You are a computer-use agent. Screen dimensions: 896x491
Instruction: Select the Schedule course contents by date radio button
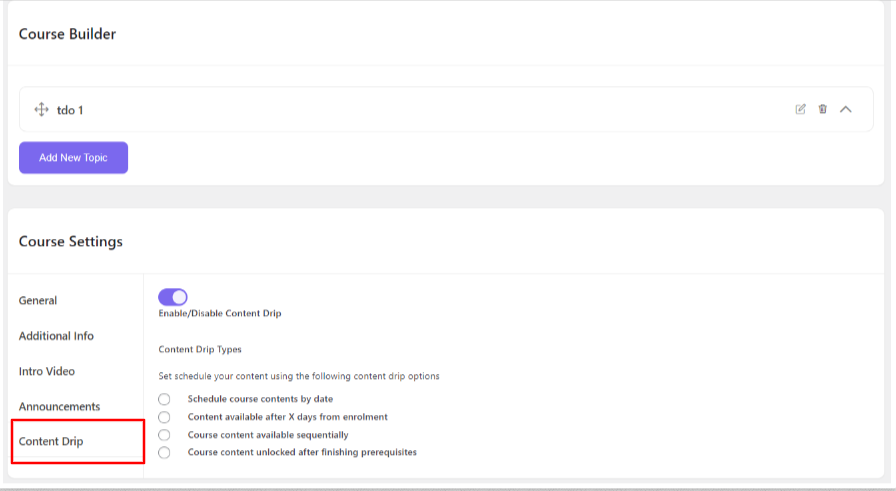[x=164, y=399]
